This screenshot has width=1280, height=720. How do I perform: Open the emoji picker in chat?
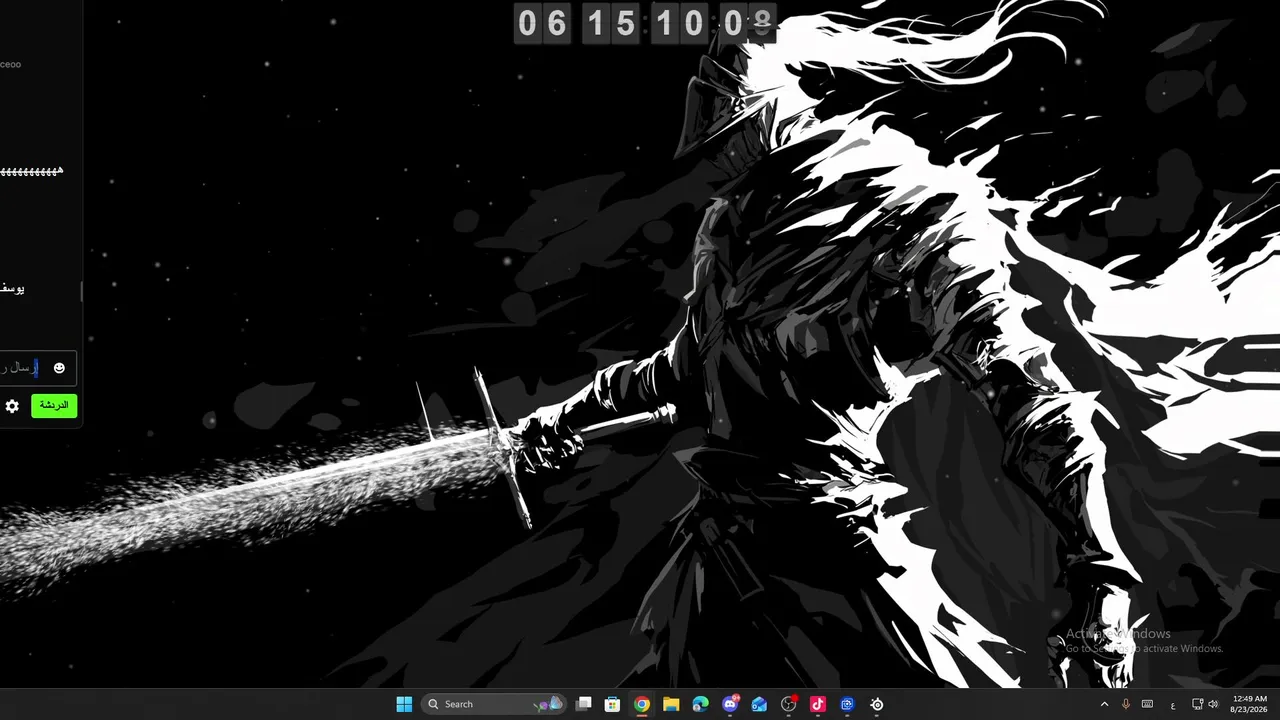[59, 368]
